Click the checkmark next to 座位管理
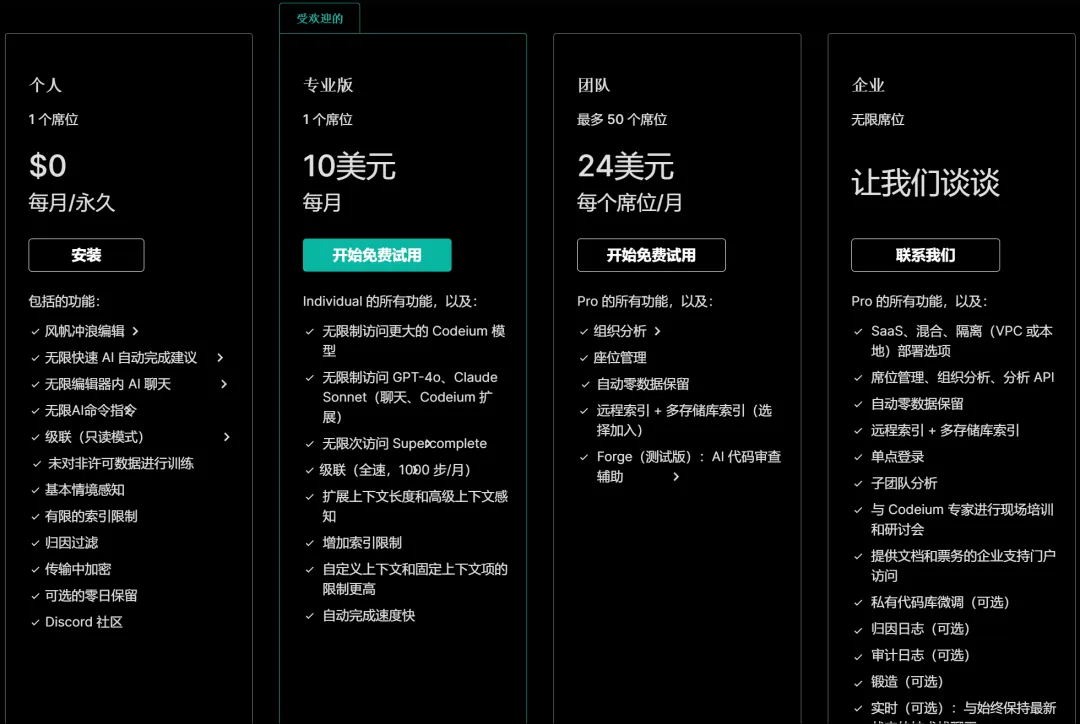Screen dimensions: 1080x724 click(583, 357)
